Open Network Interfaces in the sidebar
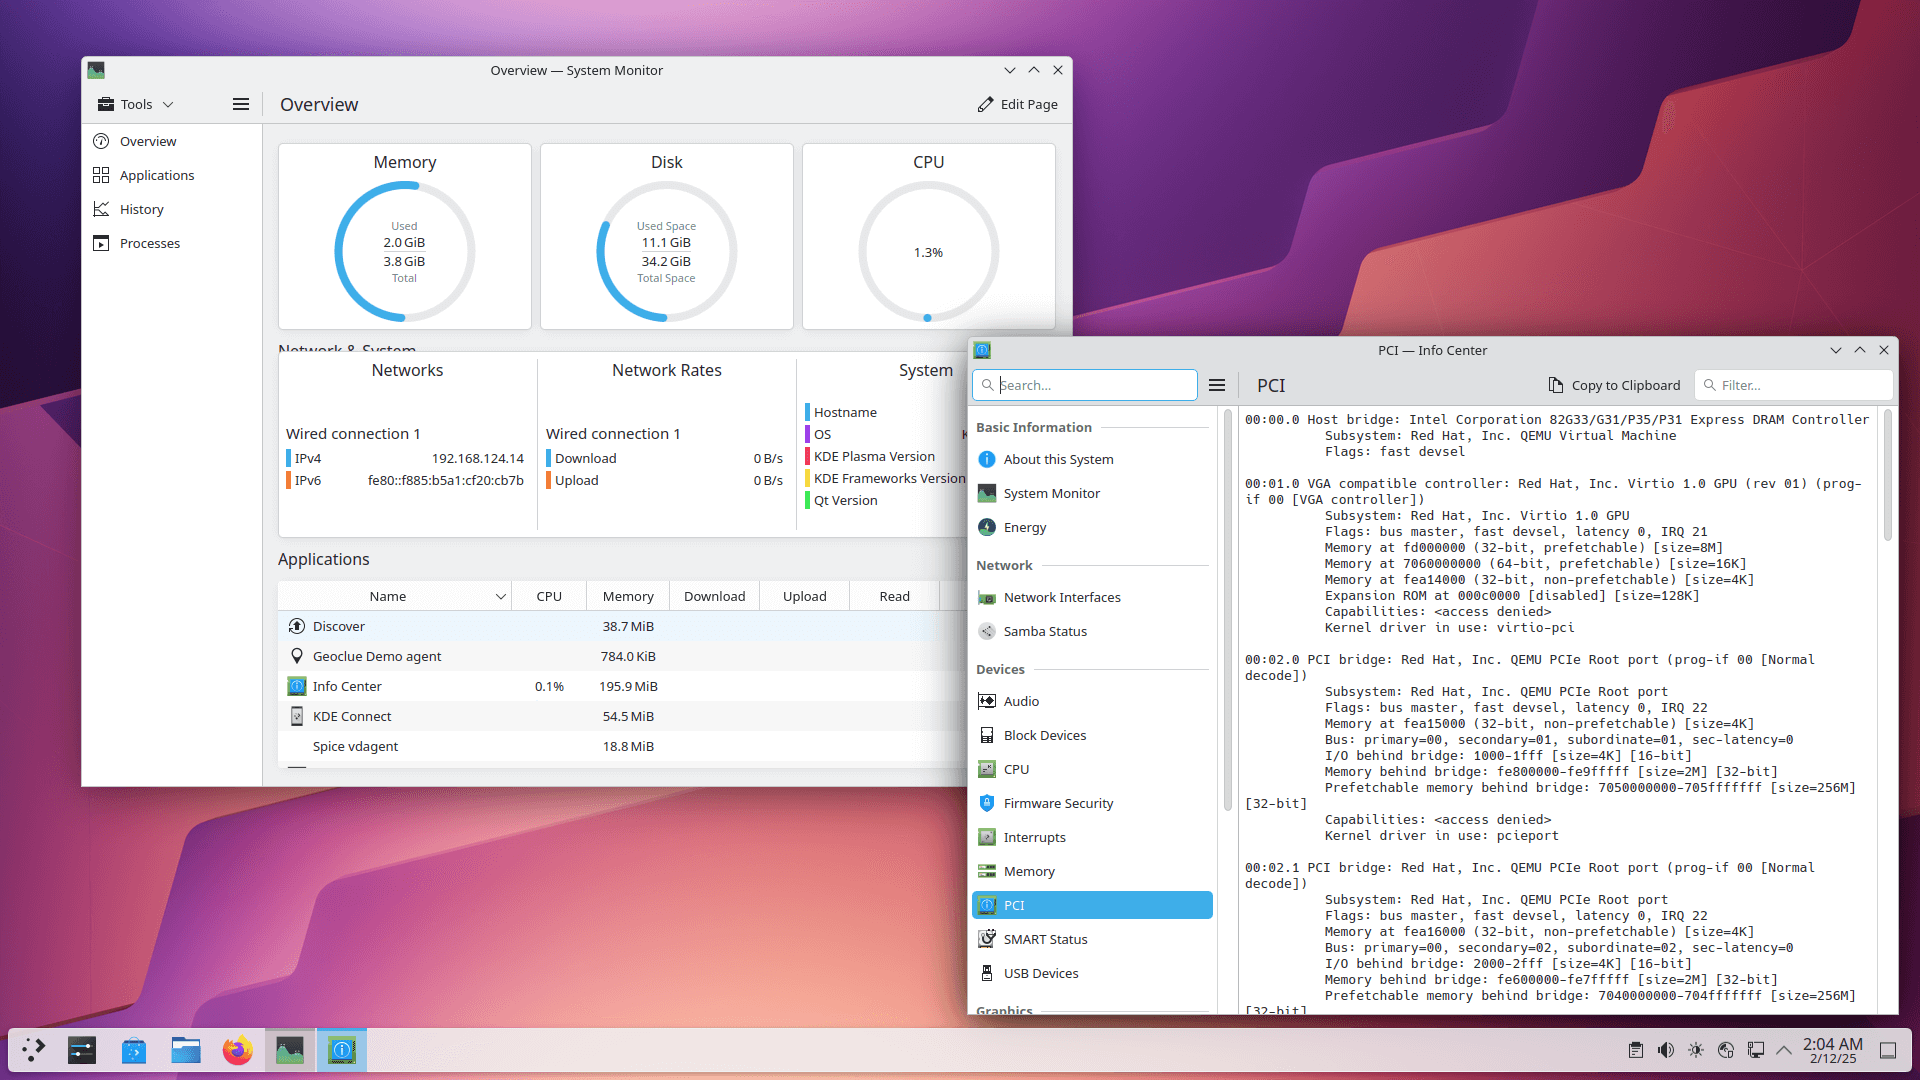 coord(1062,597)
